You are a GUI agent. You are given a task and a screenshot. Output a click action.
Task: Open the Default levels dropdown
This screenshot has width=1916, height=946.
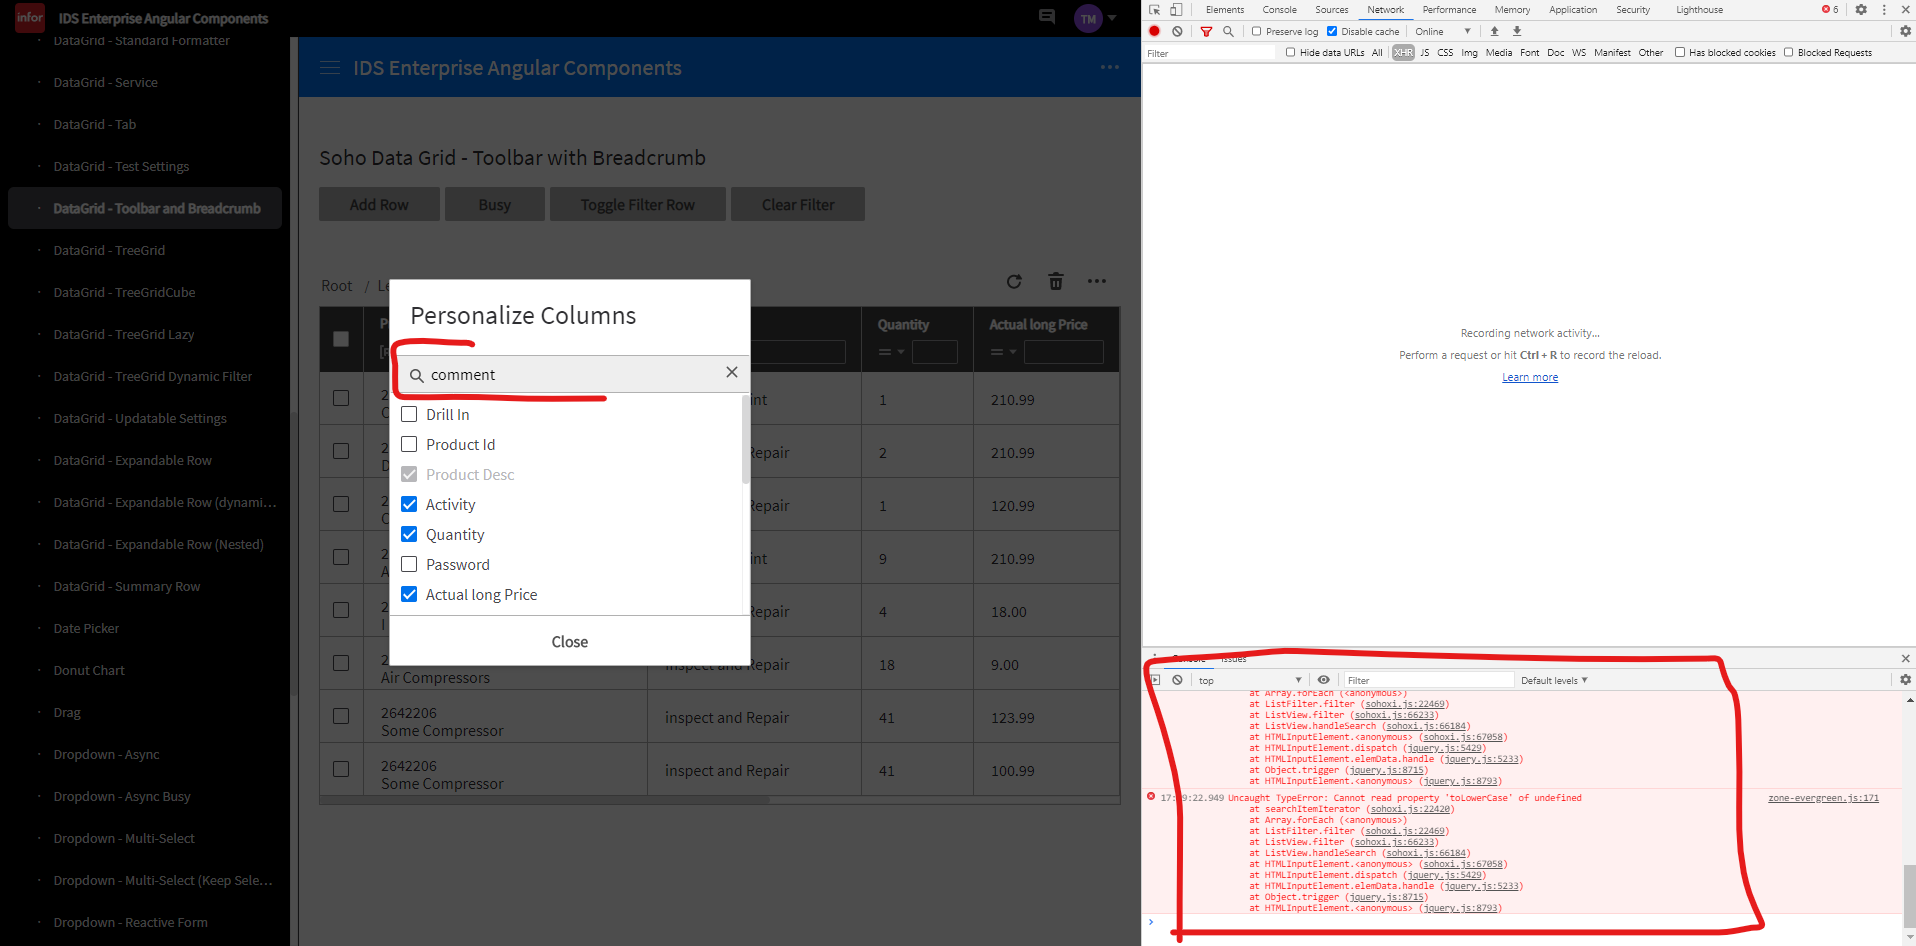(1554, 680)
